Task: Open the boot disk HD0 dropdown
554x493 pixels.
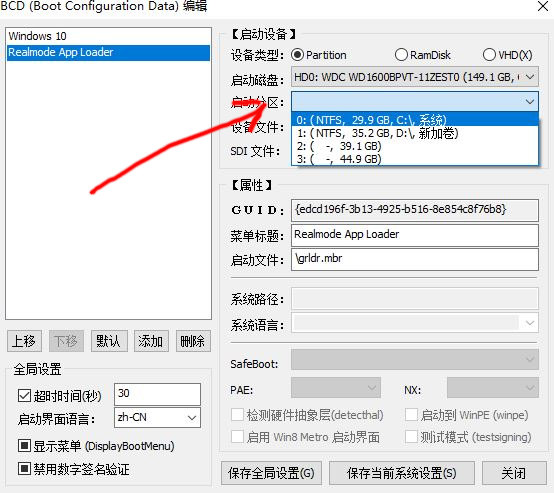Action: click(415, 77)
